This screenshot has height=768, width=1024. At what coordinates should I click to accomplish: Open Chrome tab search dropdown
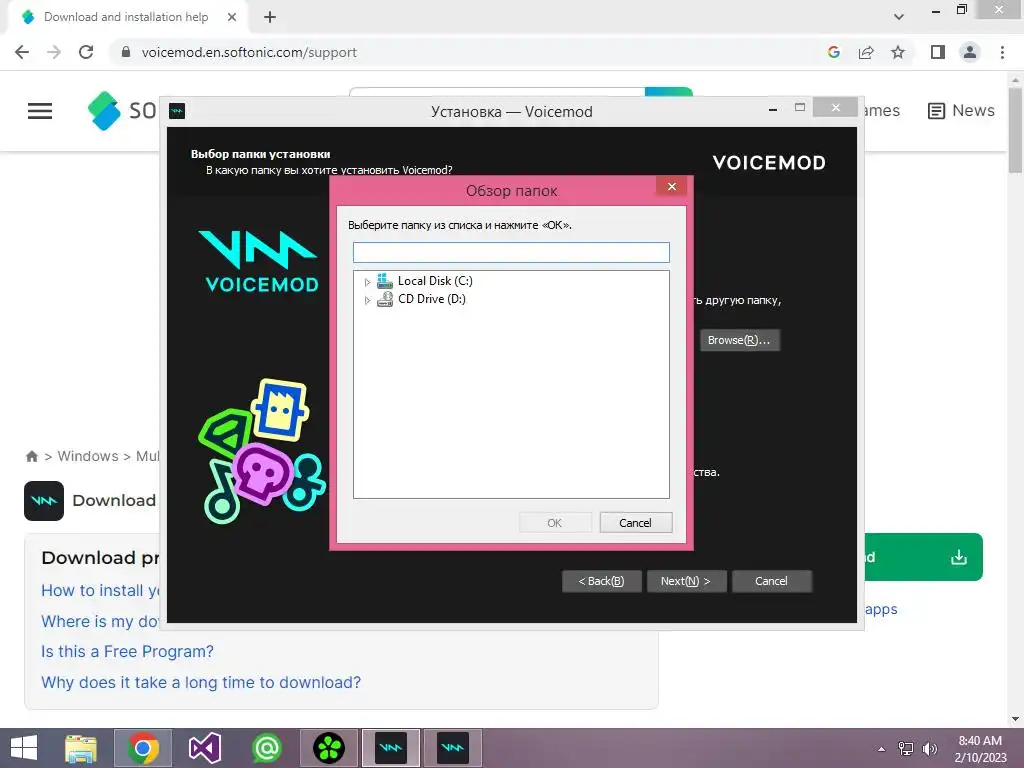[x=899, y=17]
